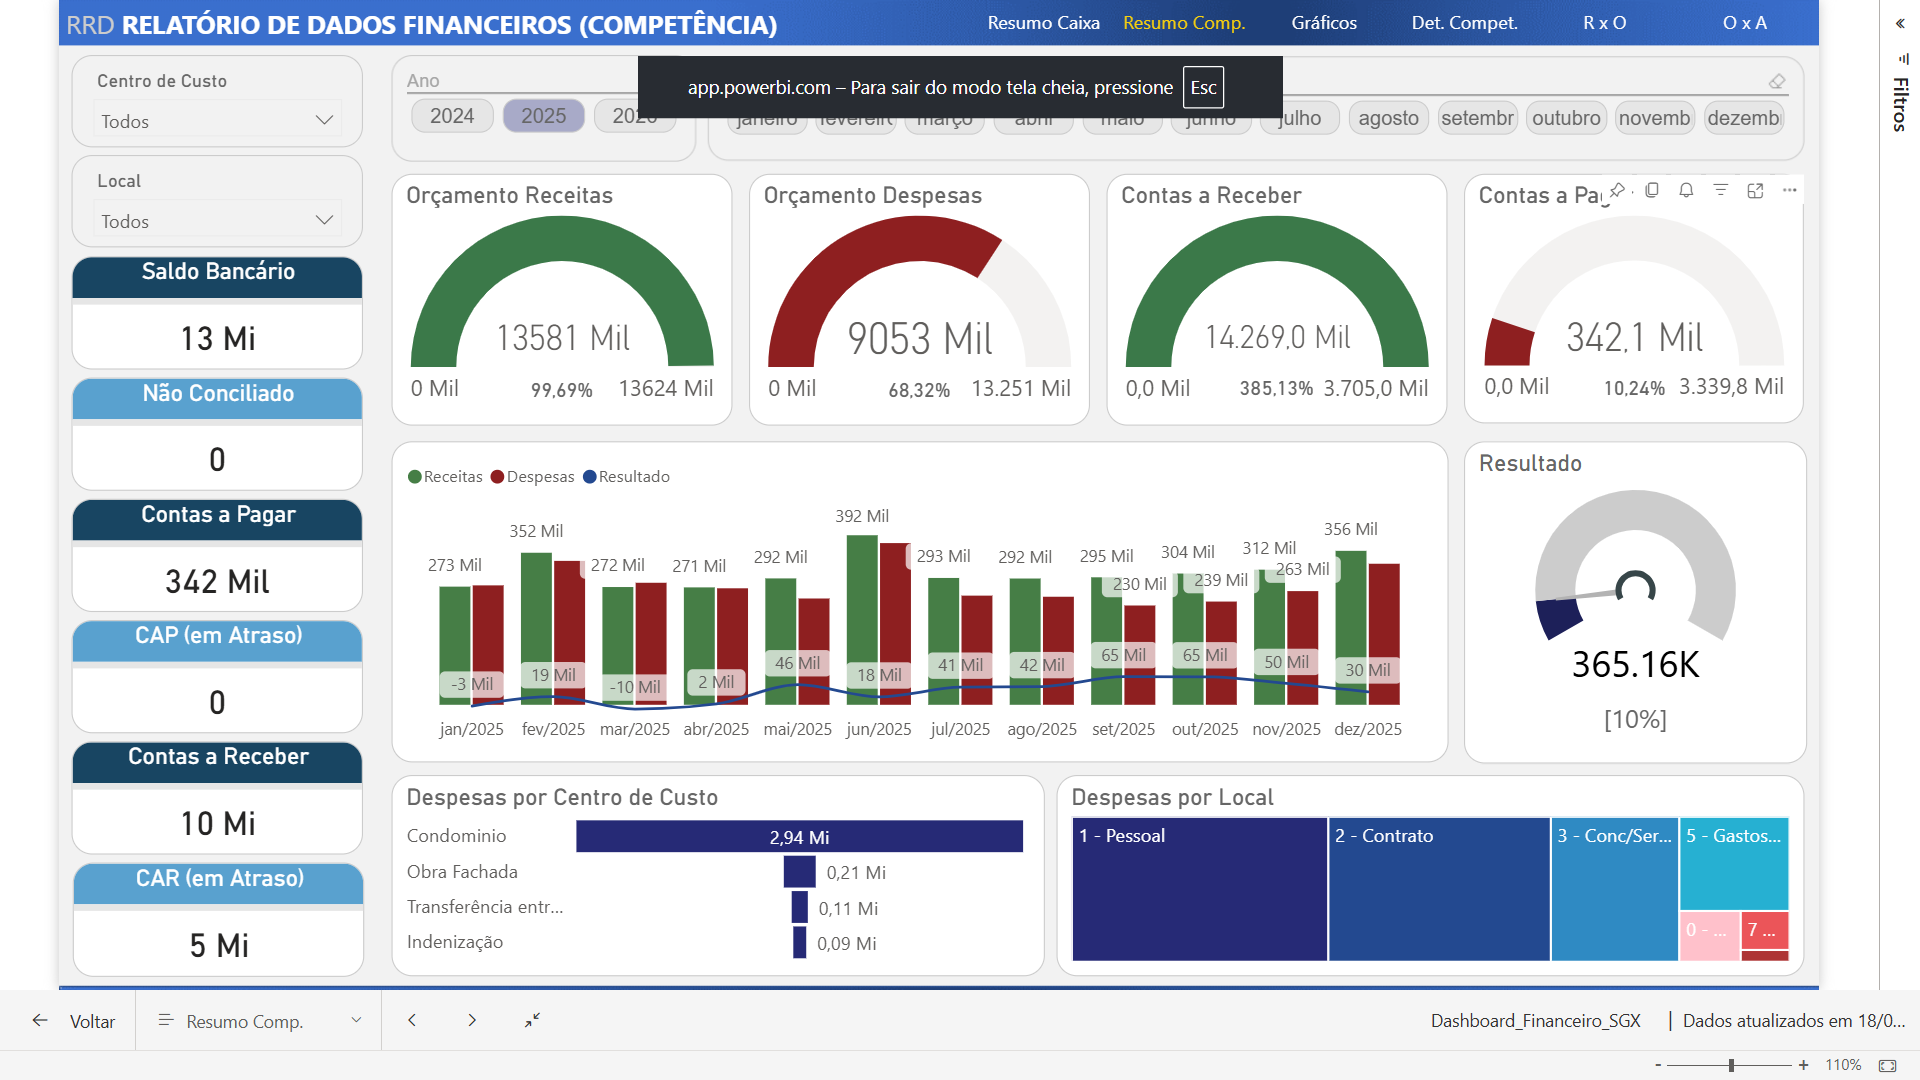Select the agosto month button
The image size is (1920, 1080).
[x=1388, y=118]
